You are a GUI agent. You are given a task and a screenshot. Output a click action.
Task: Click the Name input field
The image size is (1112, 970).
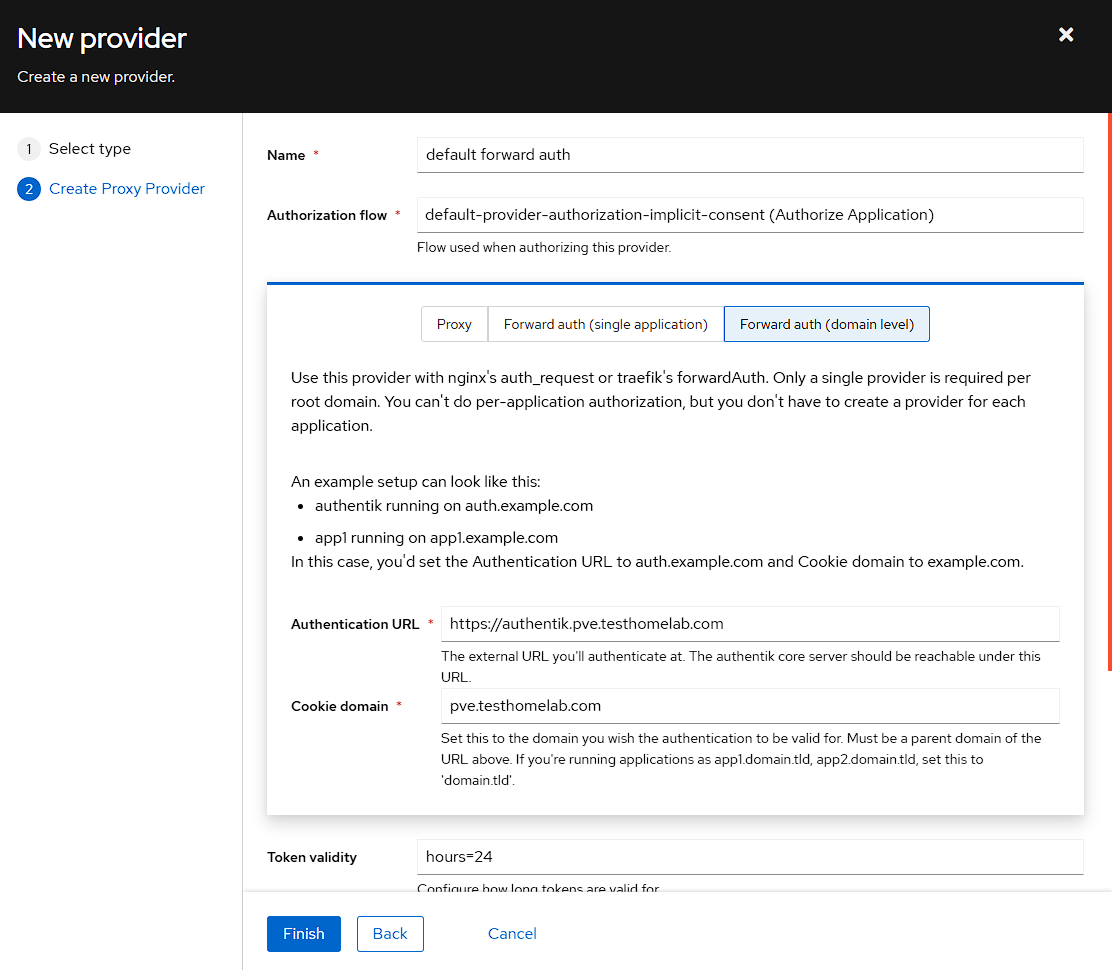pyautogui.click(x=749, y=155)
